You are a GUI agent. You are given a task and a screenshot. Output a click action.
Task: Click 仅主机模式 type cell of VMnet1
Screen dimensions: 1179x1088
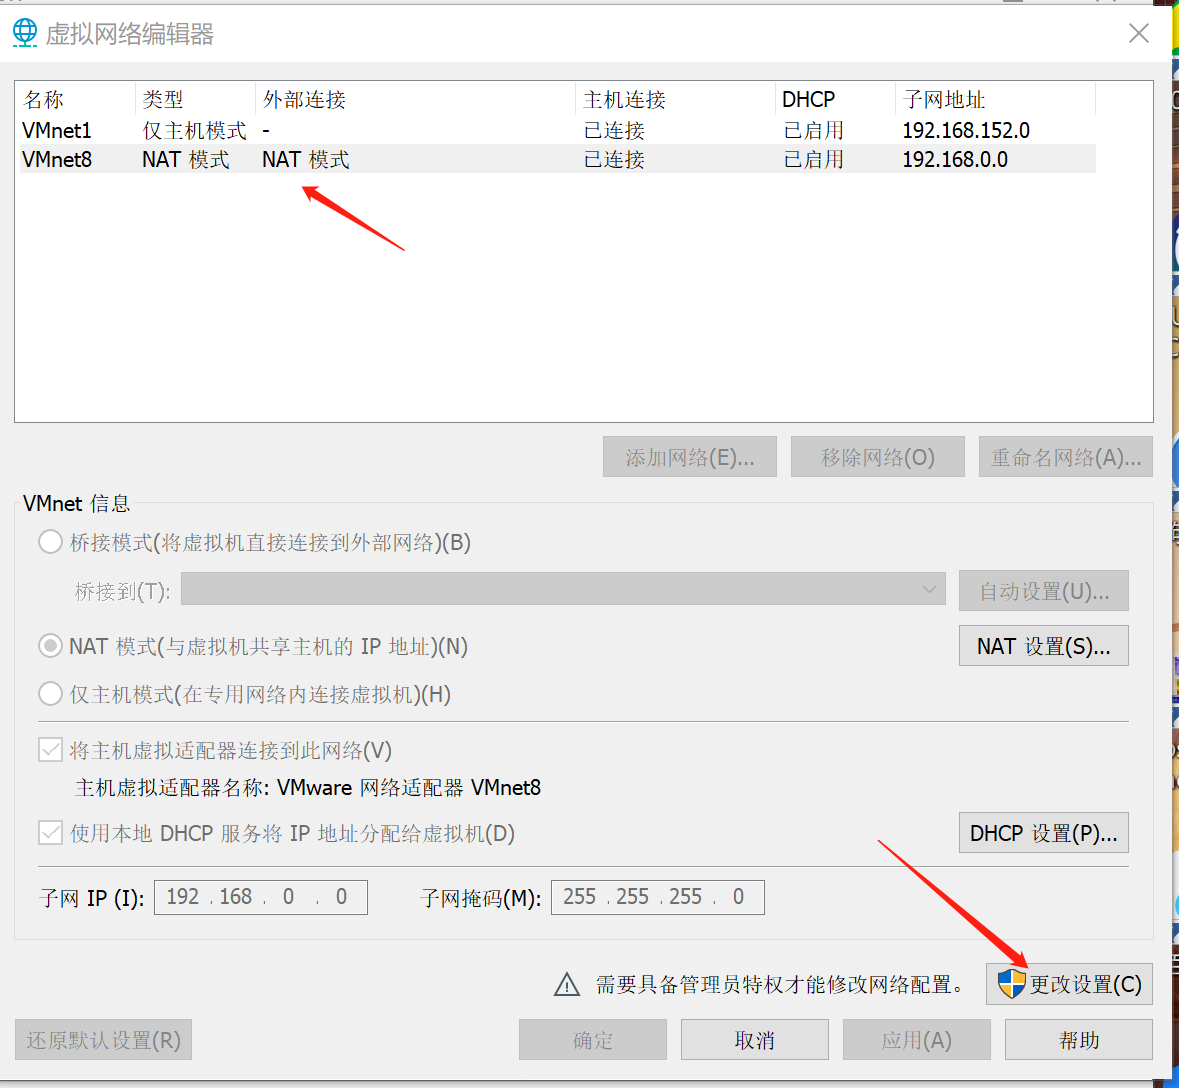point(195,131)
